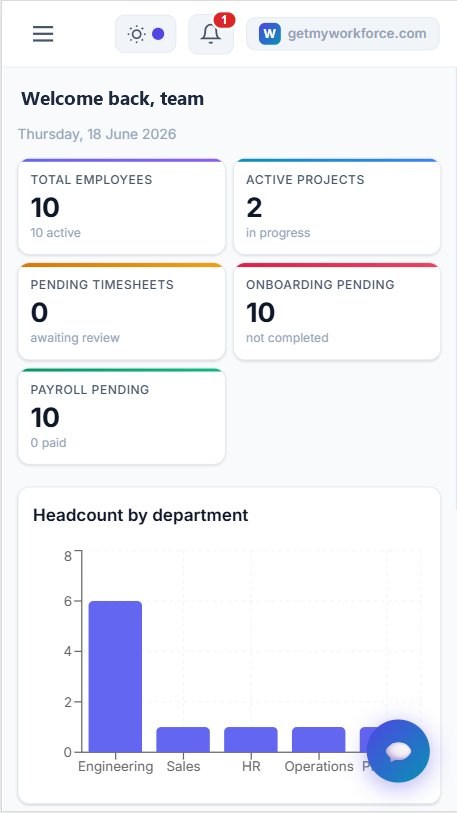The width and height of the screenshot is (457, 813).
Task: Click the Sales bar in headcount chart
Action: coord(183,740)
